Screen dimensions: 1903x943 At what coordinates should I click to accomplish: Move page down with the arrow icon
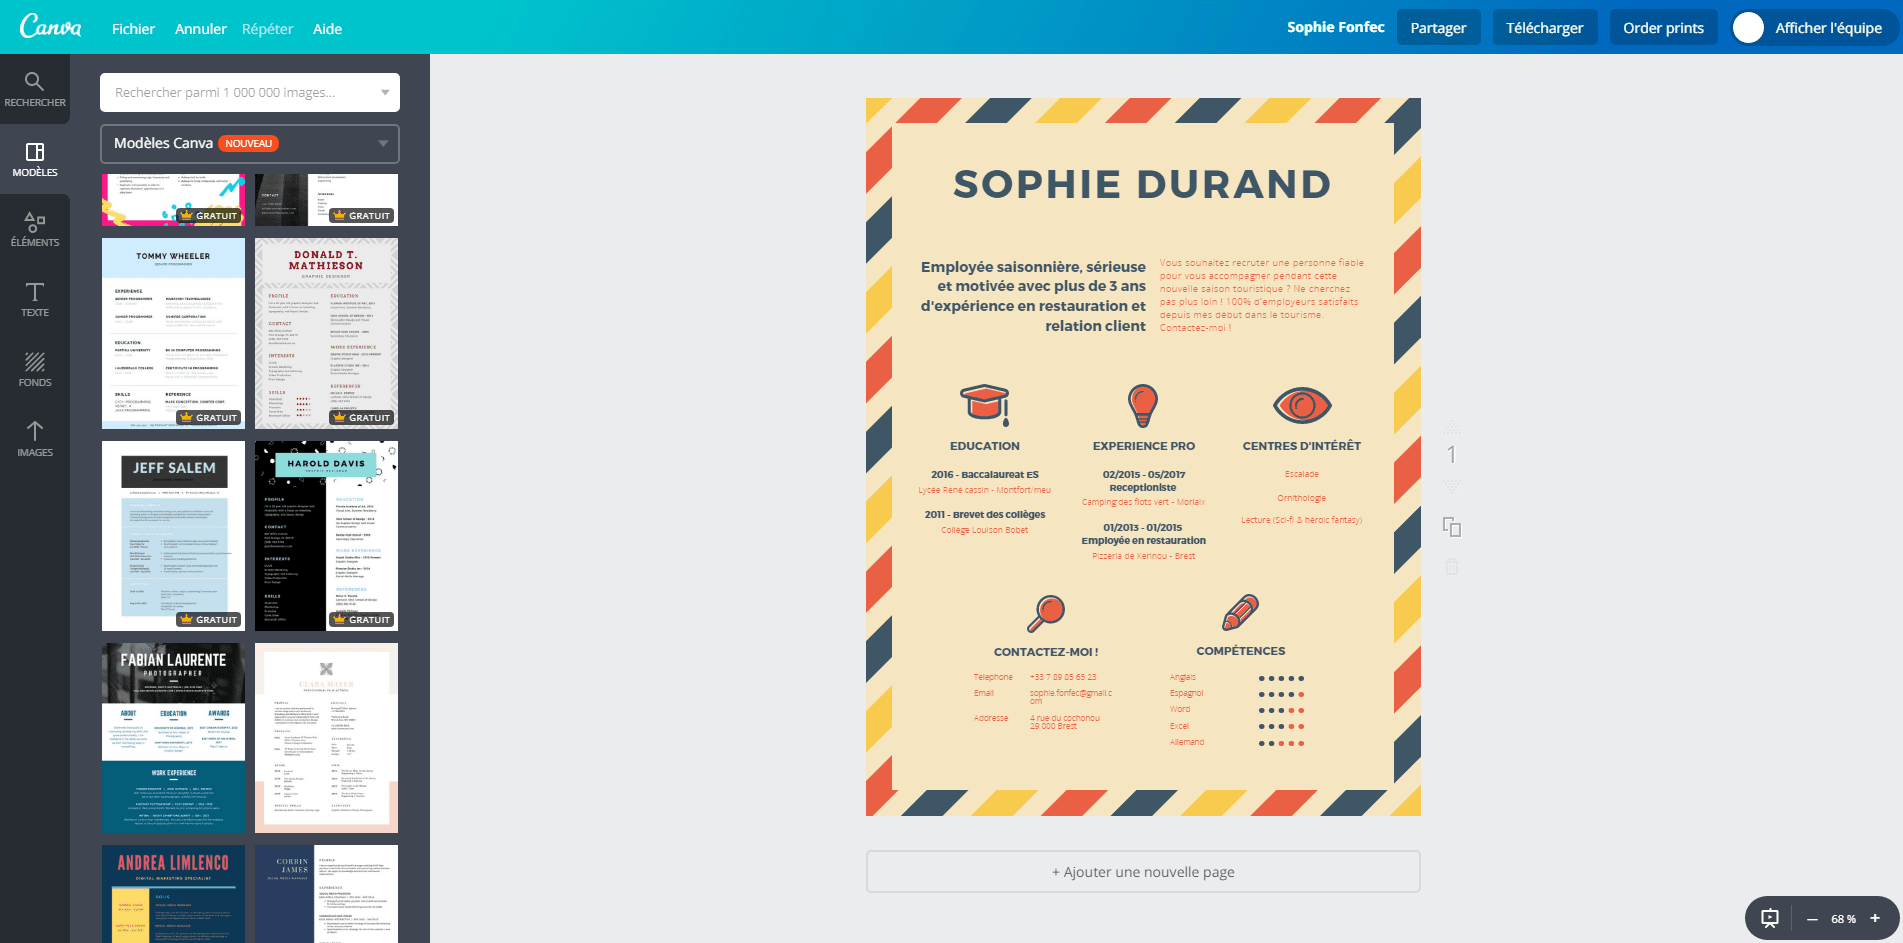(1452, 486)
